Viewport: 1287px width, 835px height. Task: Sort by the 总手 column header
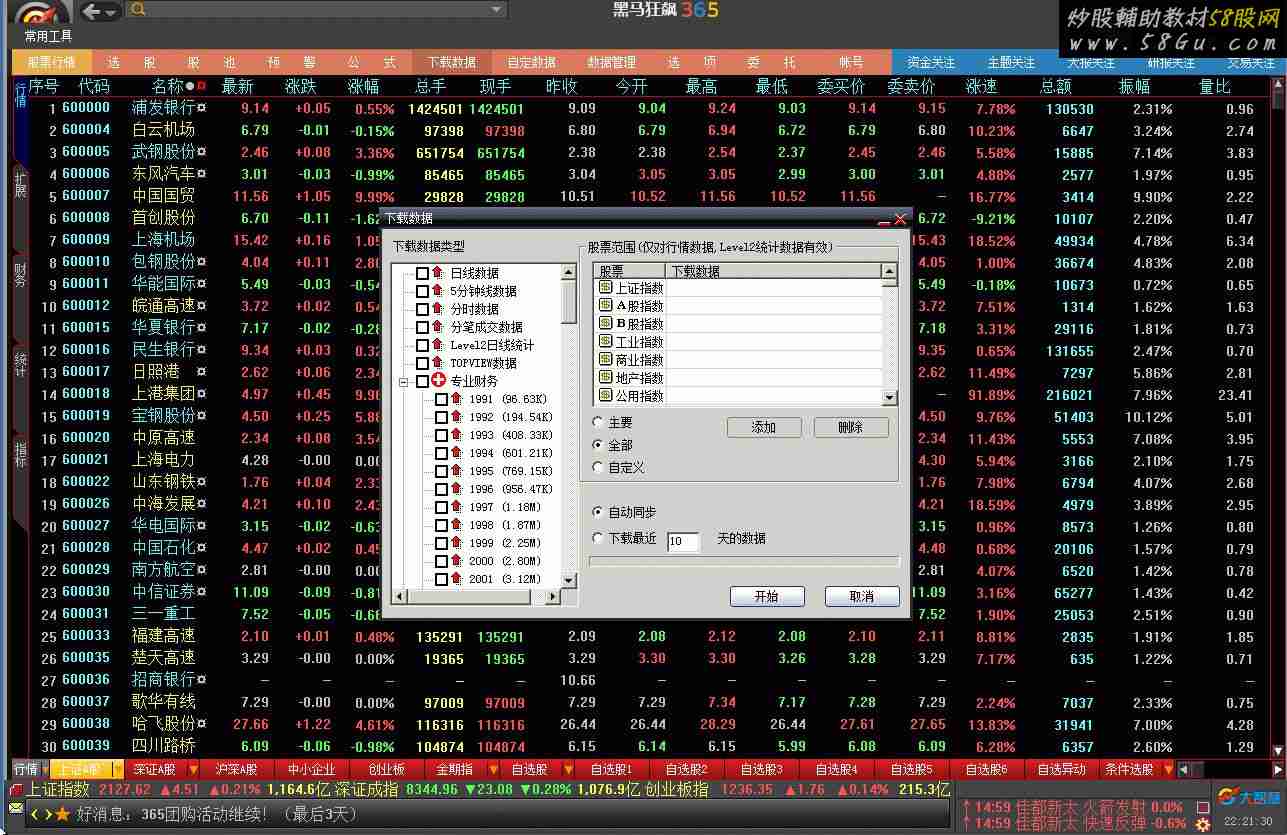(x=430, y=87)
